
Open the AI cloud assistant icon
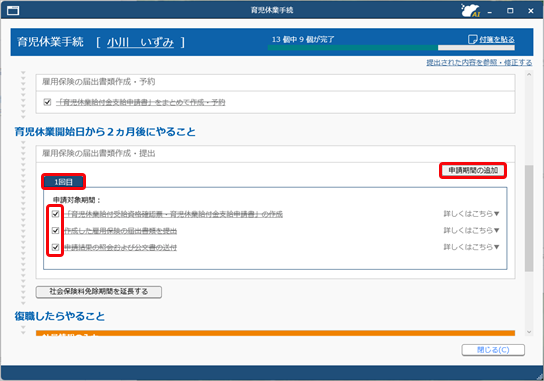click(470, 10)
